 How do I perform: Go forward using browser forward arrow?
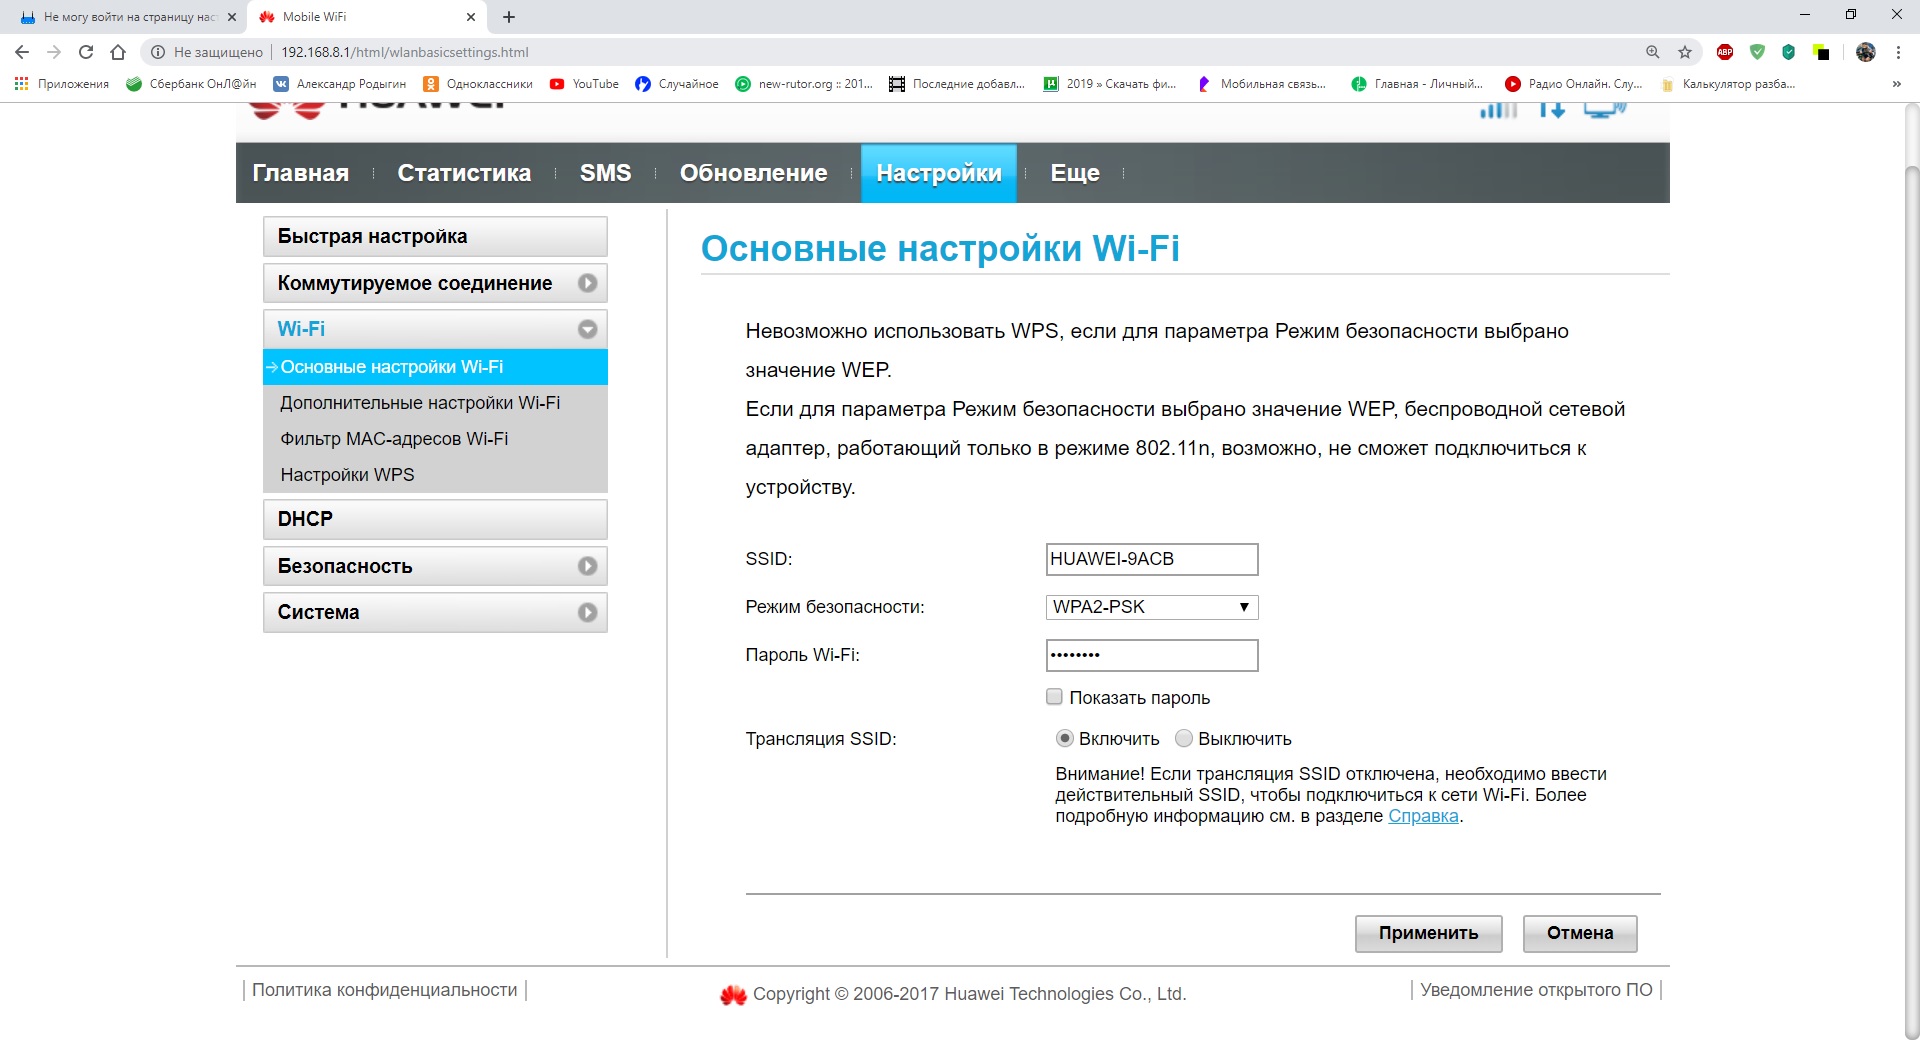coord(54,52)
